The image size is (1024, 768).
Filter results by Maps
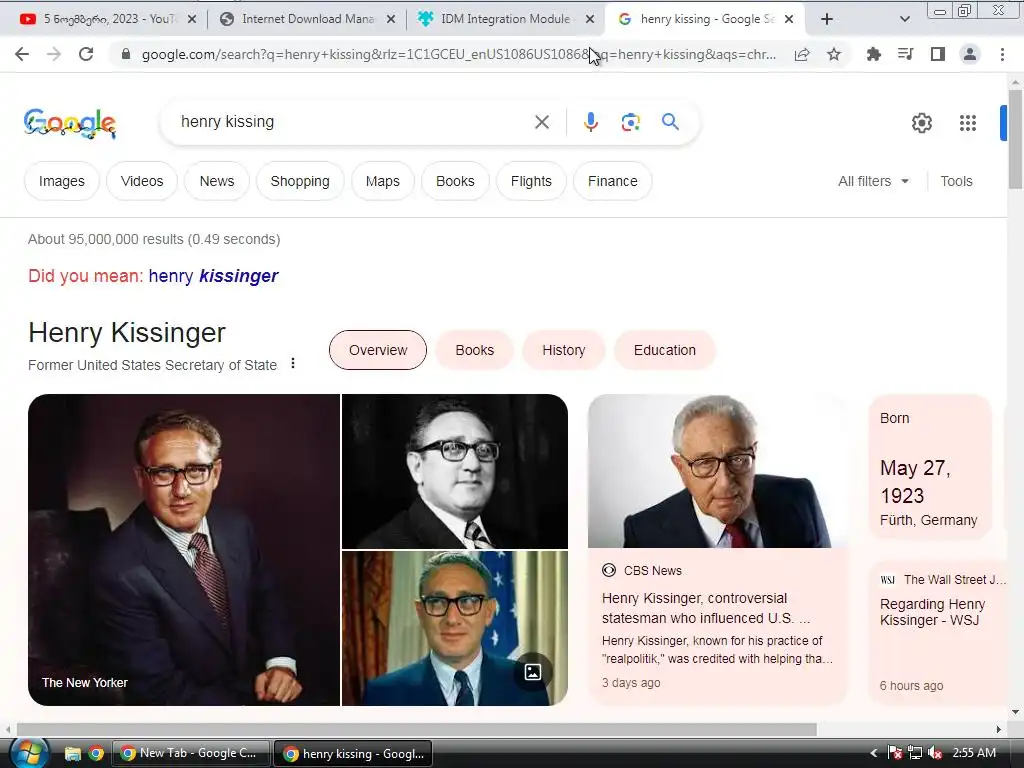click(x=383, y=181)
